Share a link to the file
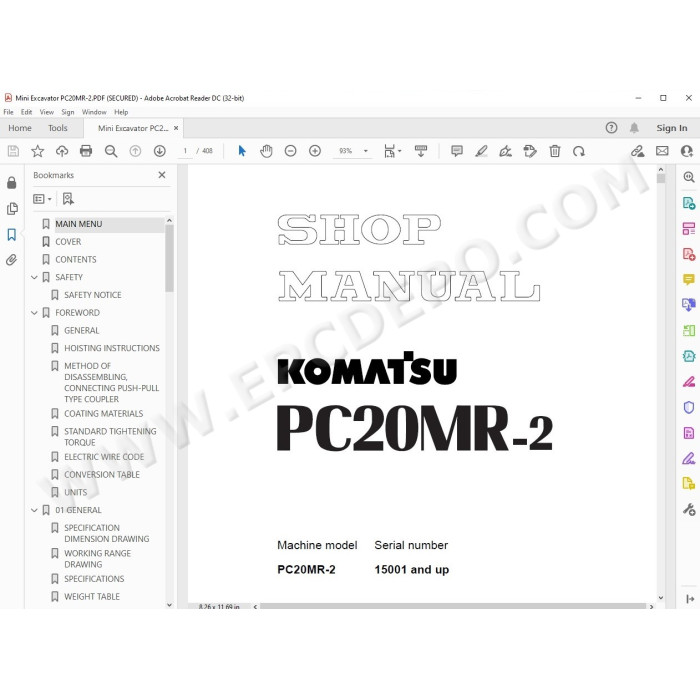The height and width of the screenshot is (700, 700). point(638,151)
